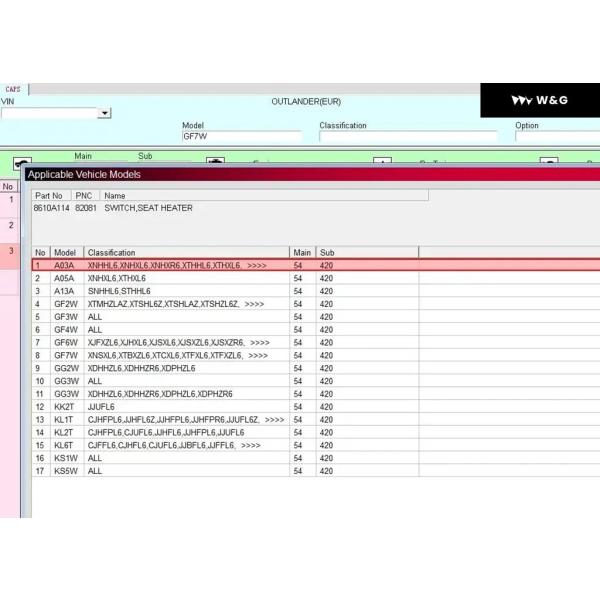600x600 pixels.
Task: Select part number 8610A114
Action: 52,208
